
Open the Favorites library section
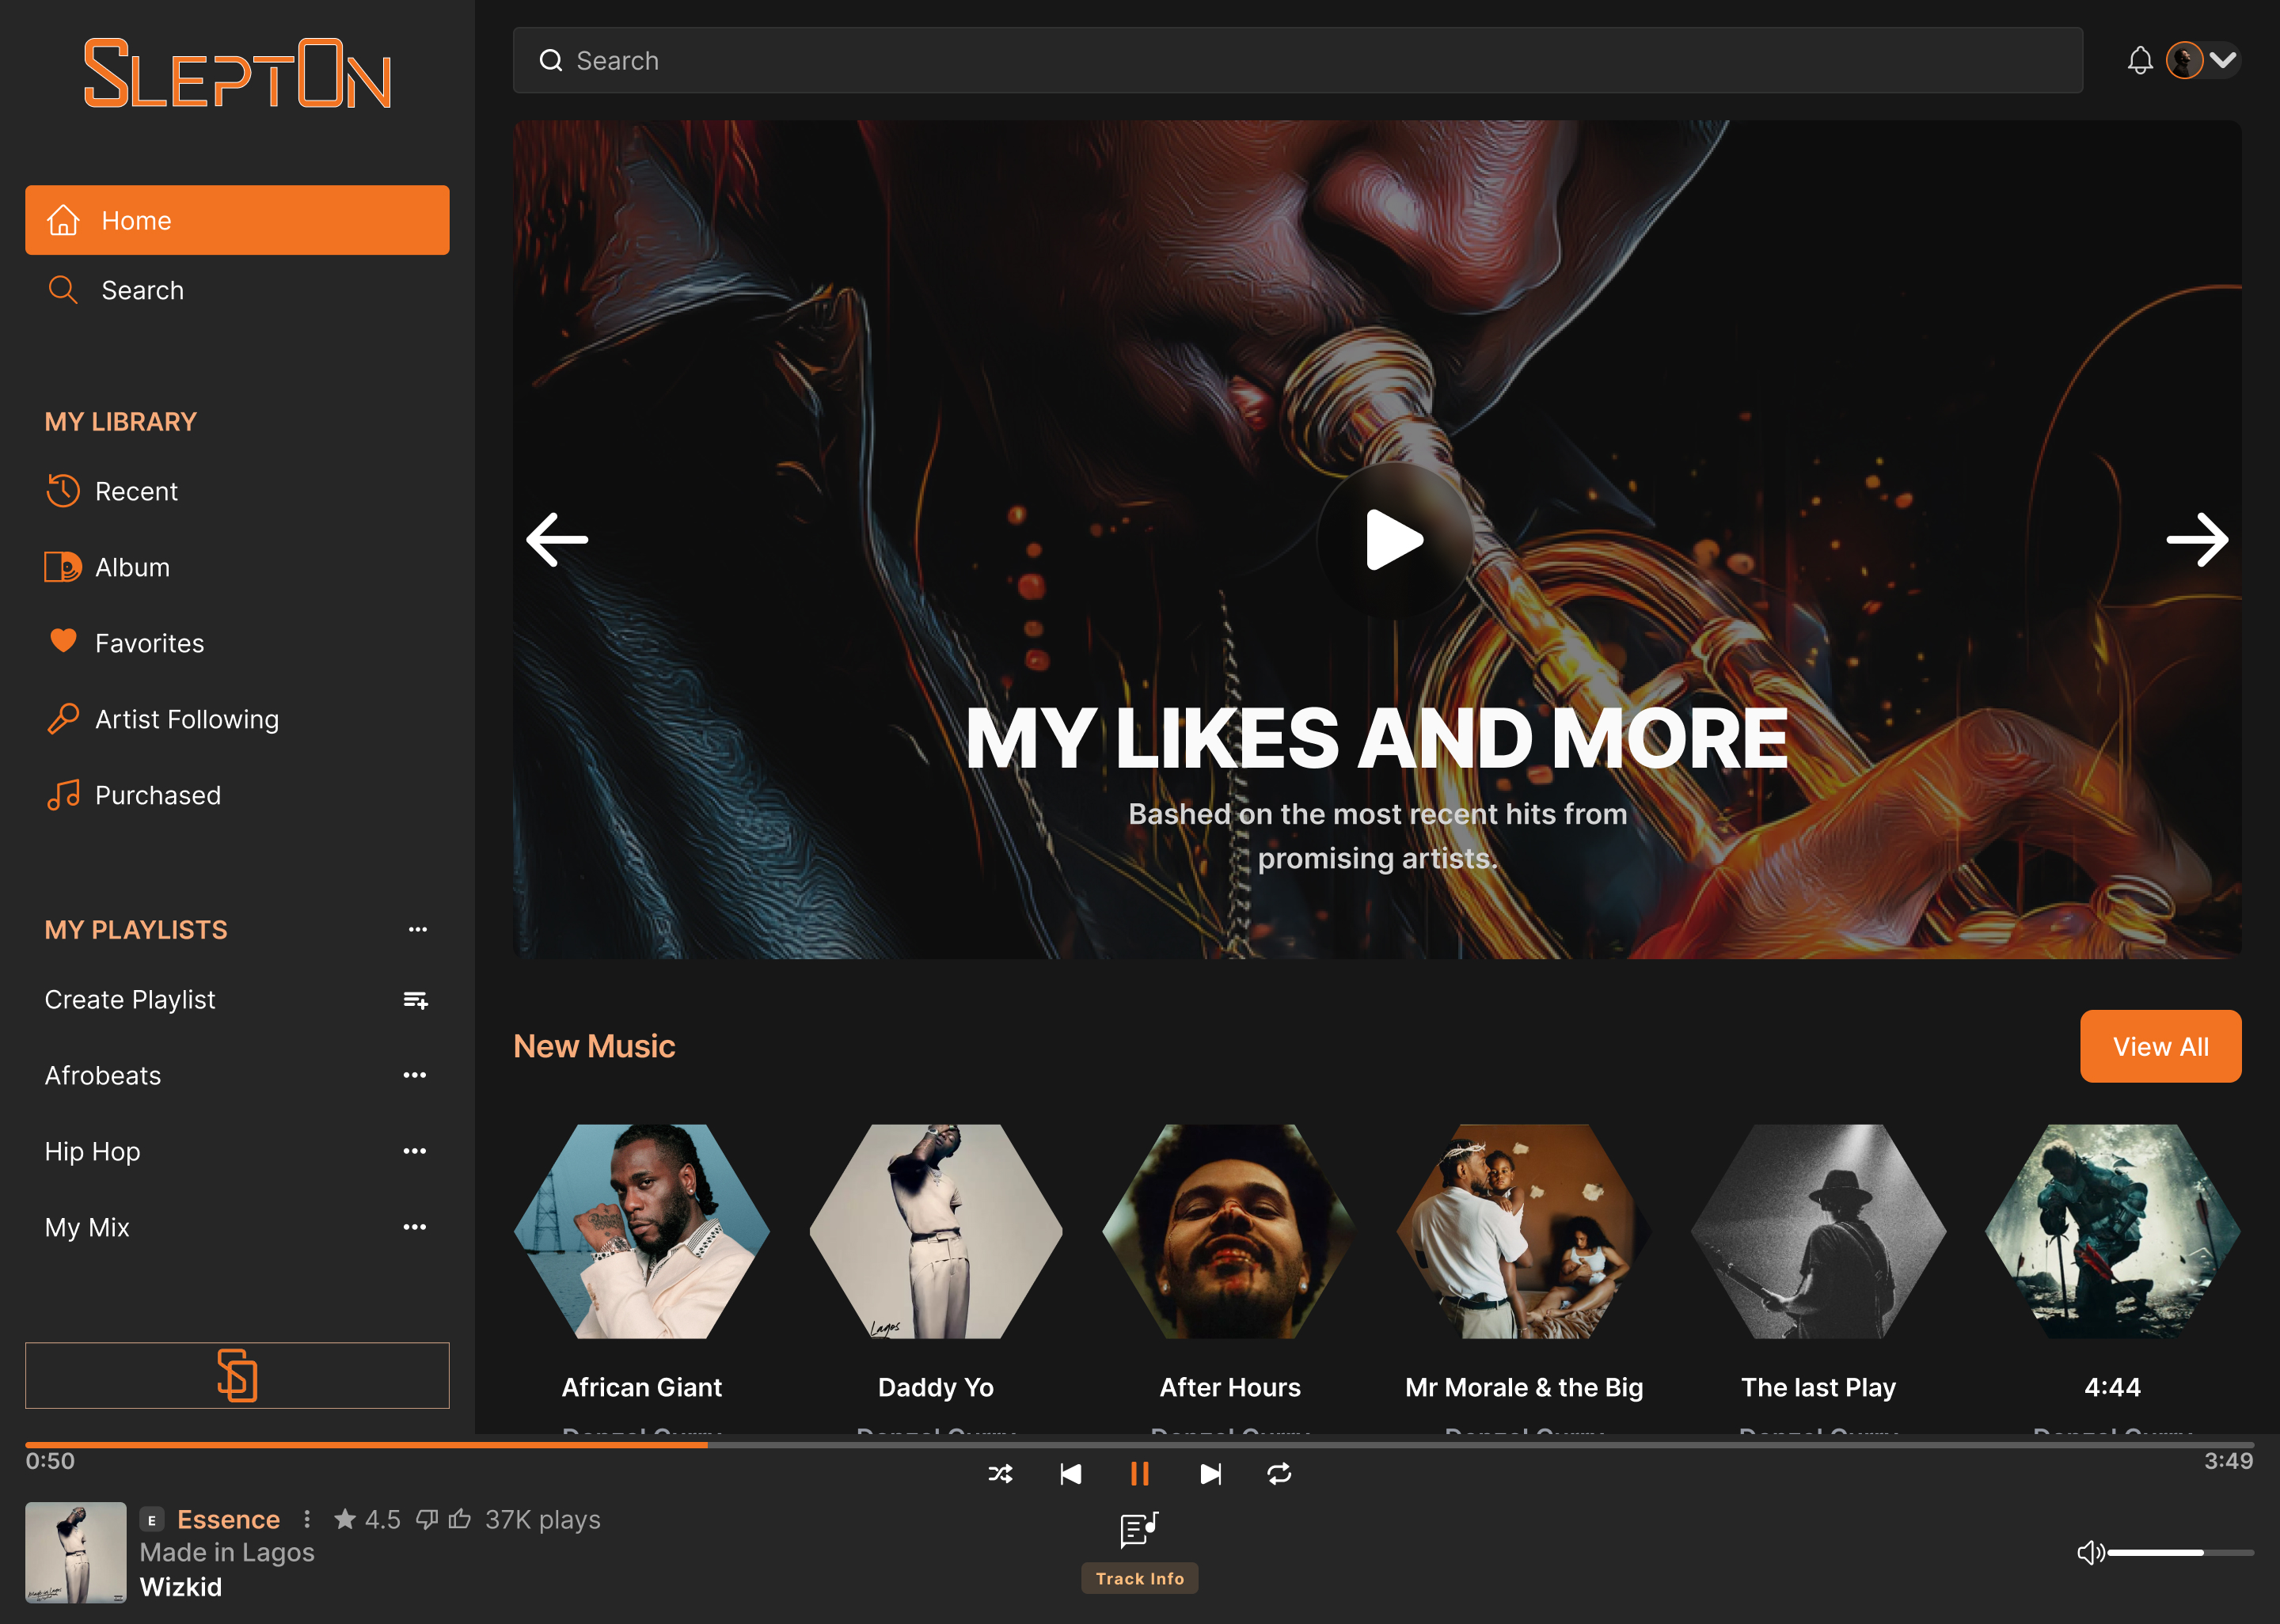point(149,643)
